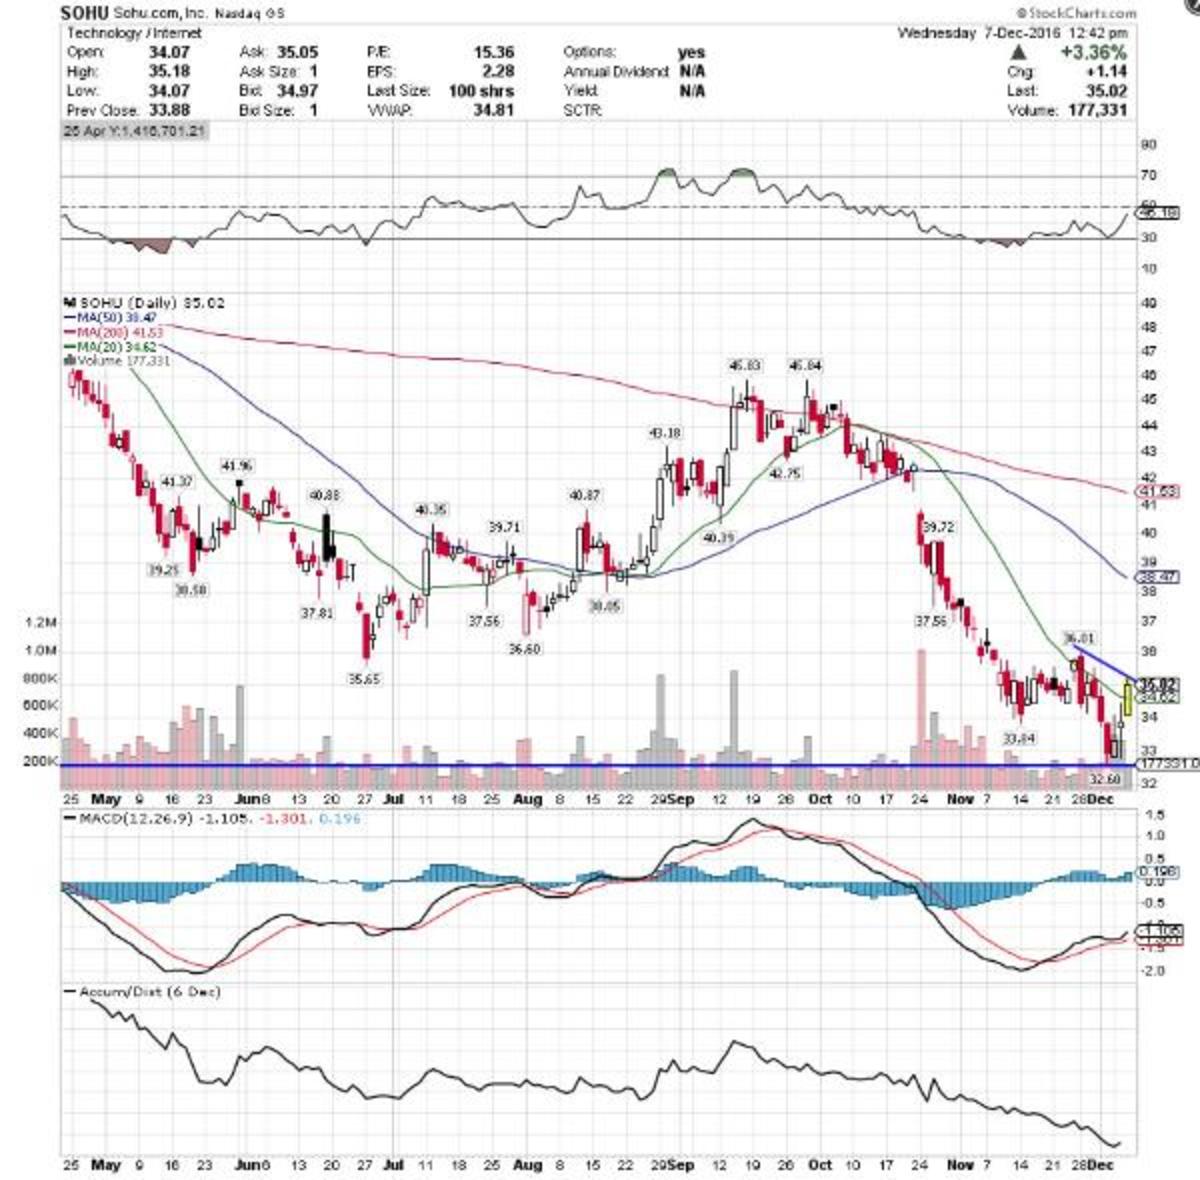Select the 37.81 low label
This screenshot has width=1200, height=1180.
(x=316, y=612)
